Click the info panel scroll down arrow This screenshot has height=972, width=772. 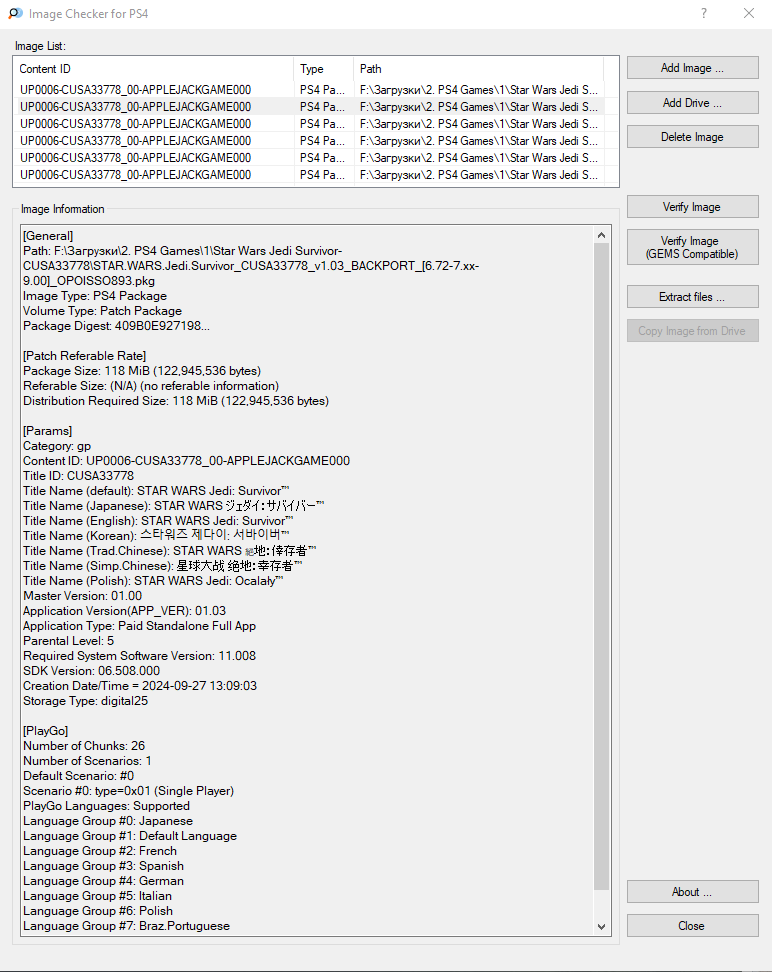click(601, 927)
